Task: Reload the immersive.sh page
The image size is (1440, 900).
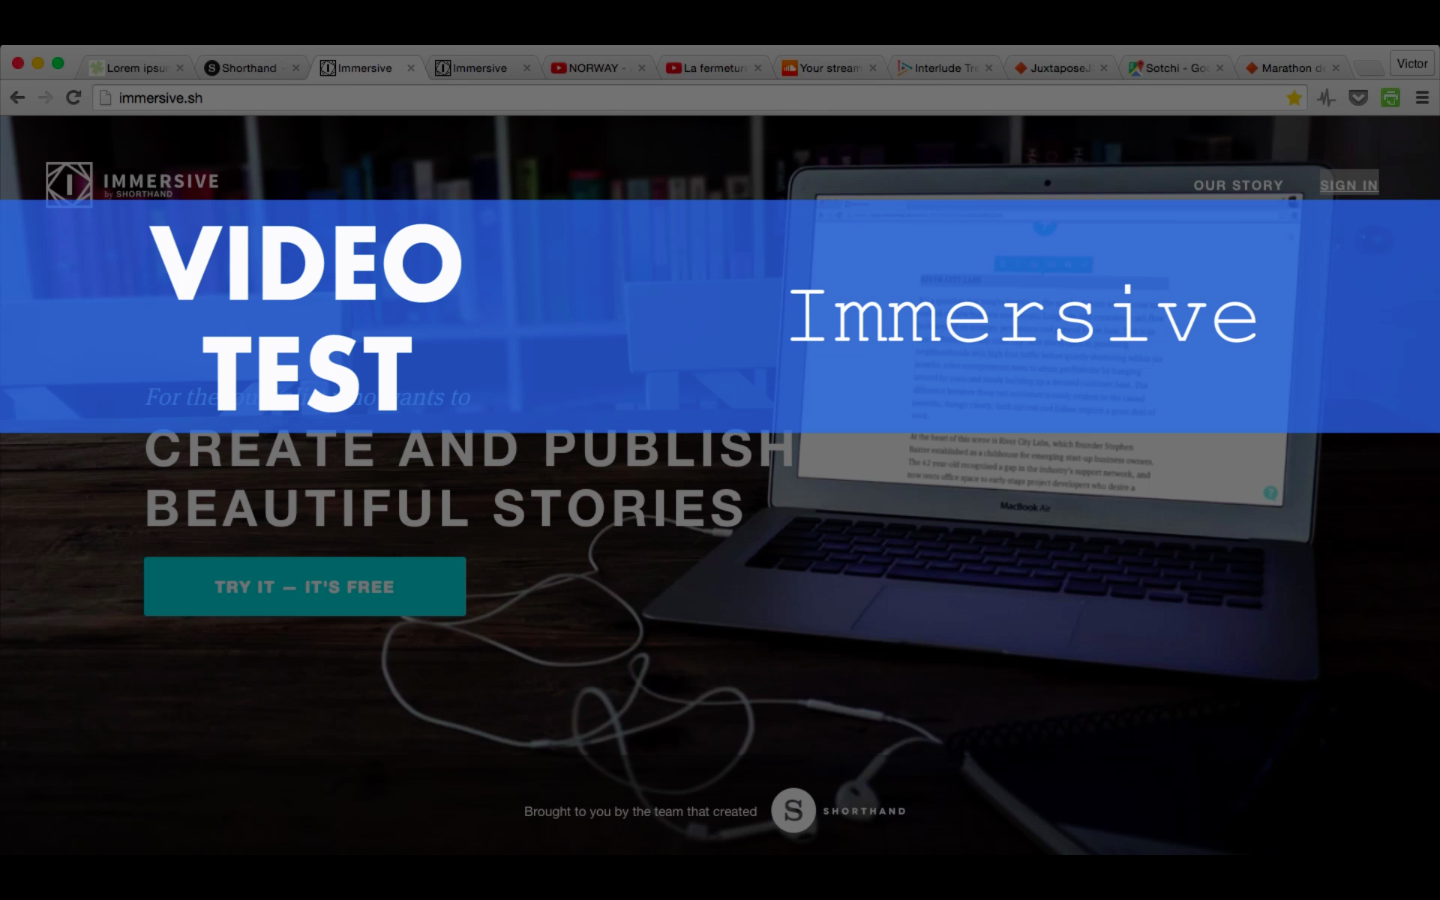Action: click(x=73, y=98)
